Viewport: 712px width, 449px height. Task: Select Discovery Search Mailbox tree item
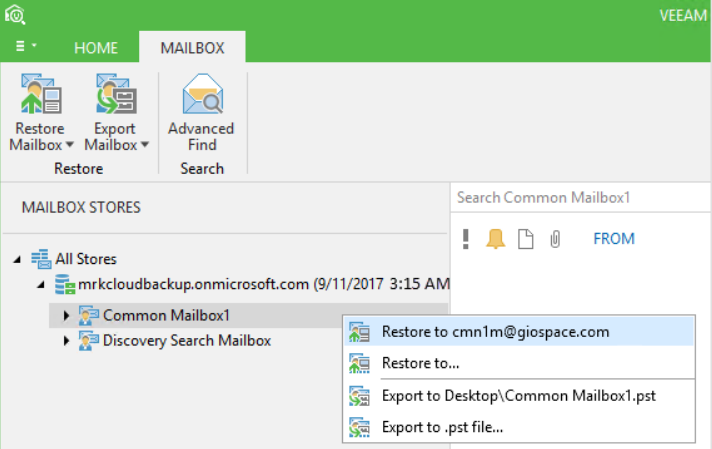point(187,340)
